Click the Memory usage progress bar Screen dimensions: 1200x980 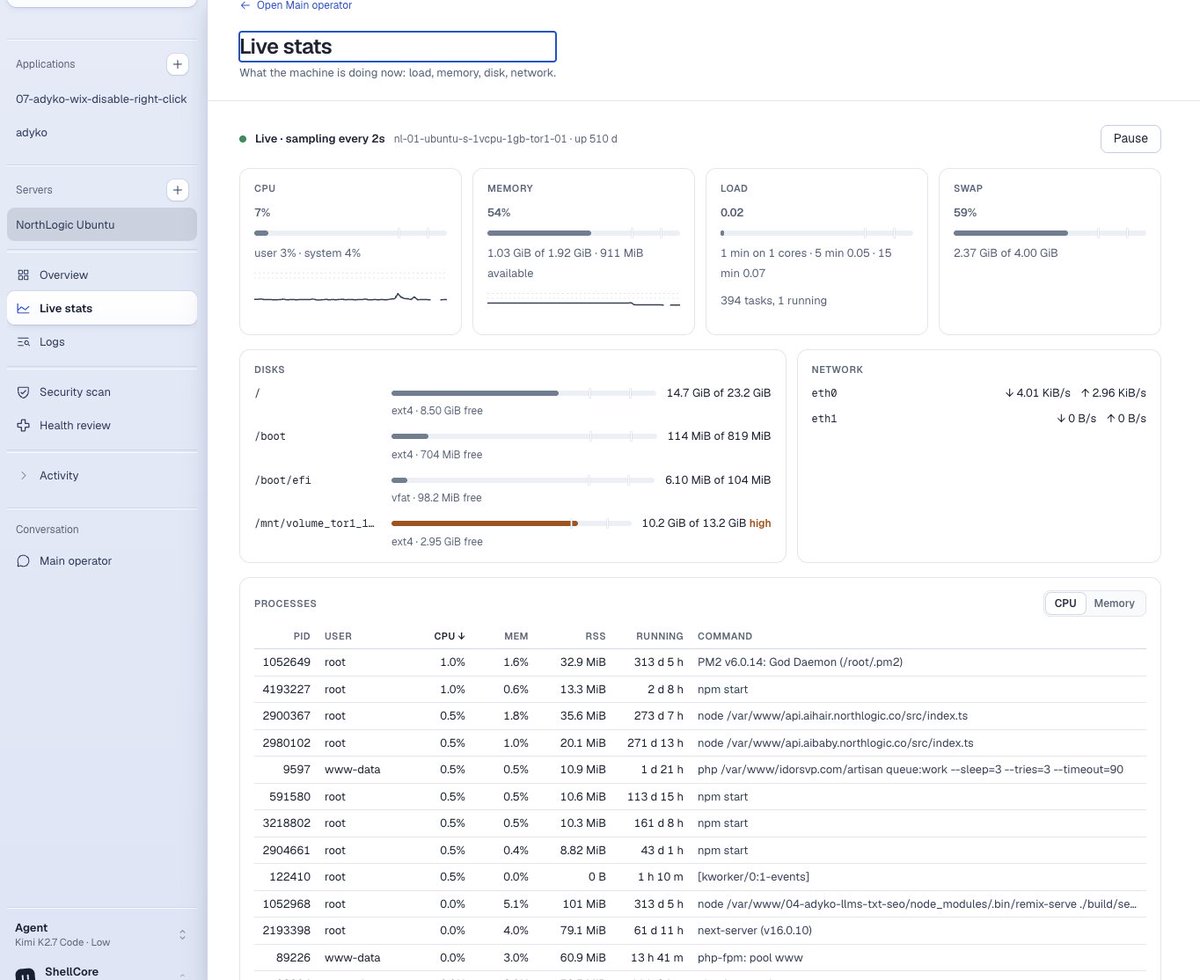coord(583,233)
